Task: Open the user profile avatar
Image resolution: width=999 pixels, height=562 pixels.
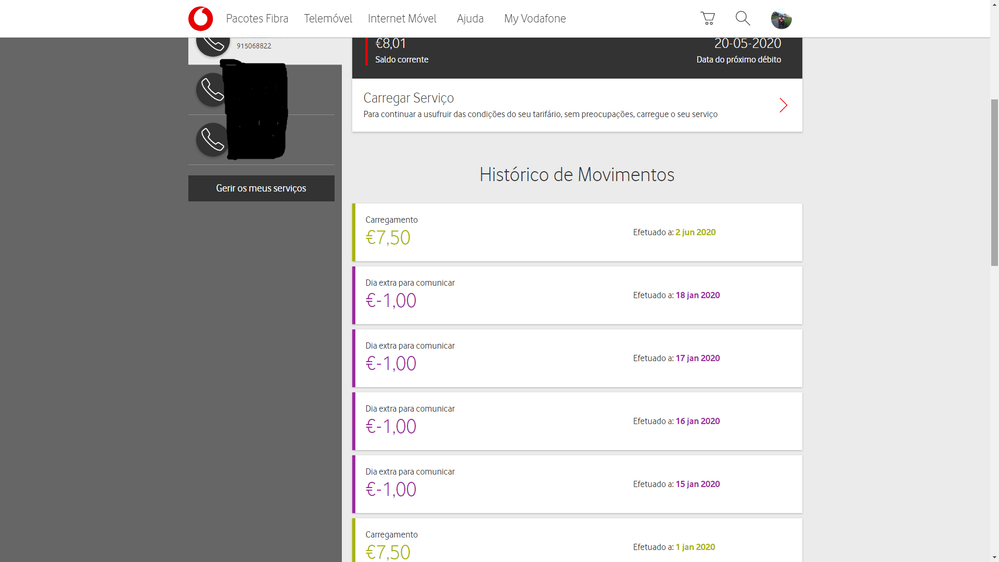Action: (781, 19)
